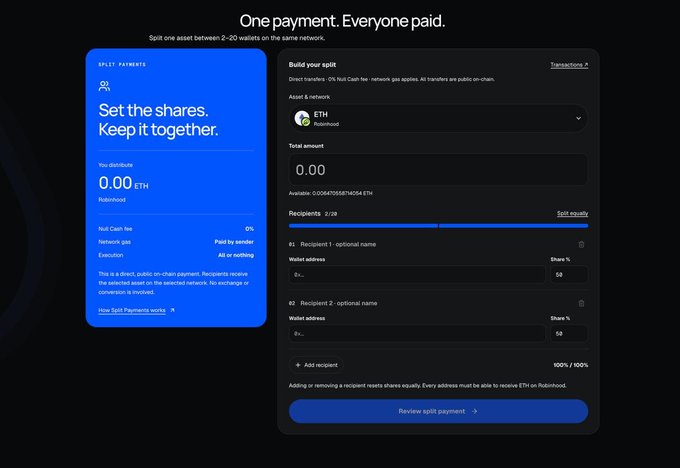Click the 'Paid by sender' network gas value
Image resolution: width=680 pixels, height=468 pixels.
tap(234, 242)
